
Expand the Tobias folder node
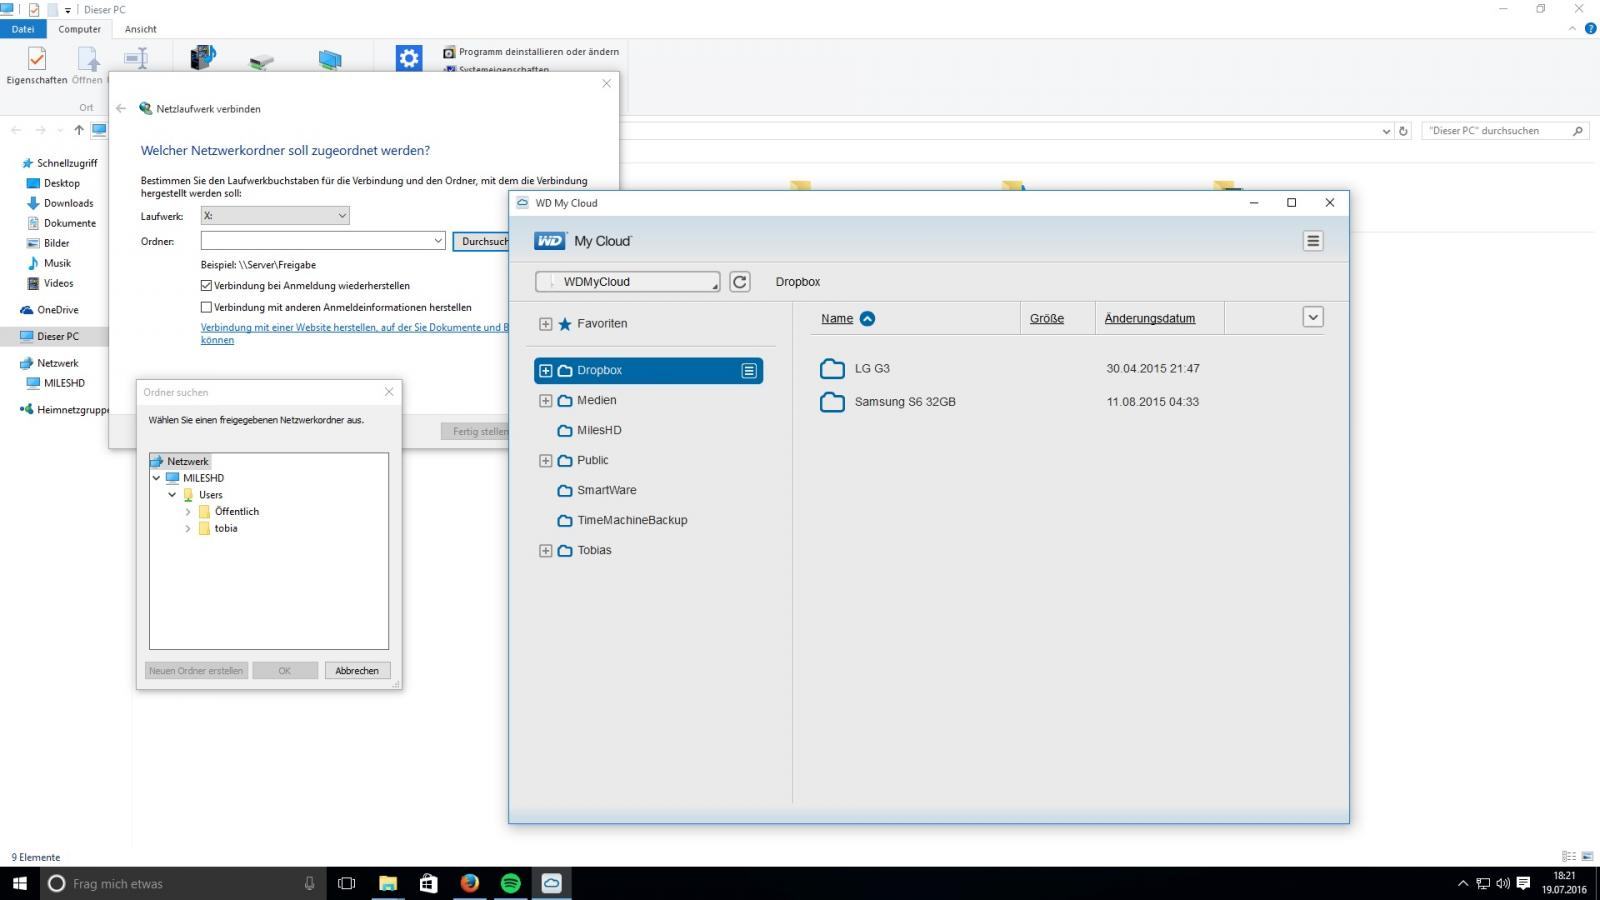545,551
